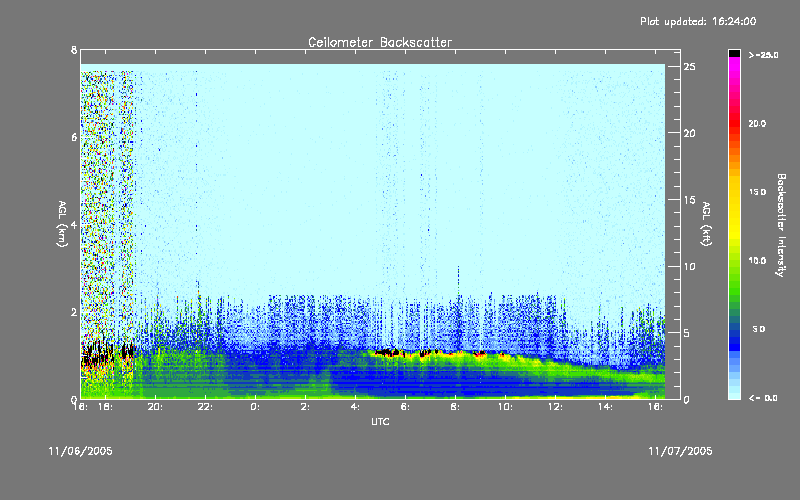Click the ">-25.0" colorbar maximum label

764,55
